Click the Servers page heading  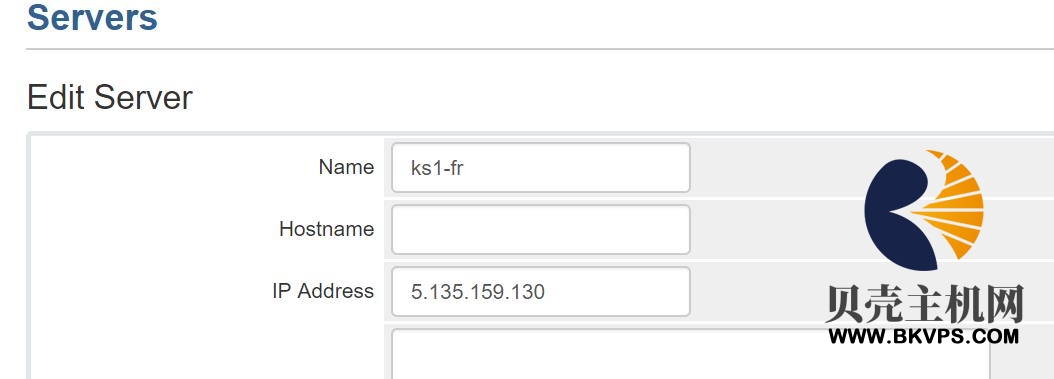click(92, 17)
